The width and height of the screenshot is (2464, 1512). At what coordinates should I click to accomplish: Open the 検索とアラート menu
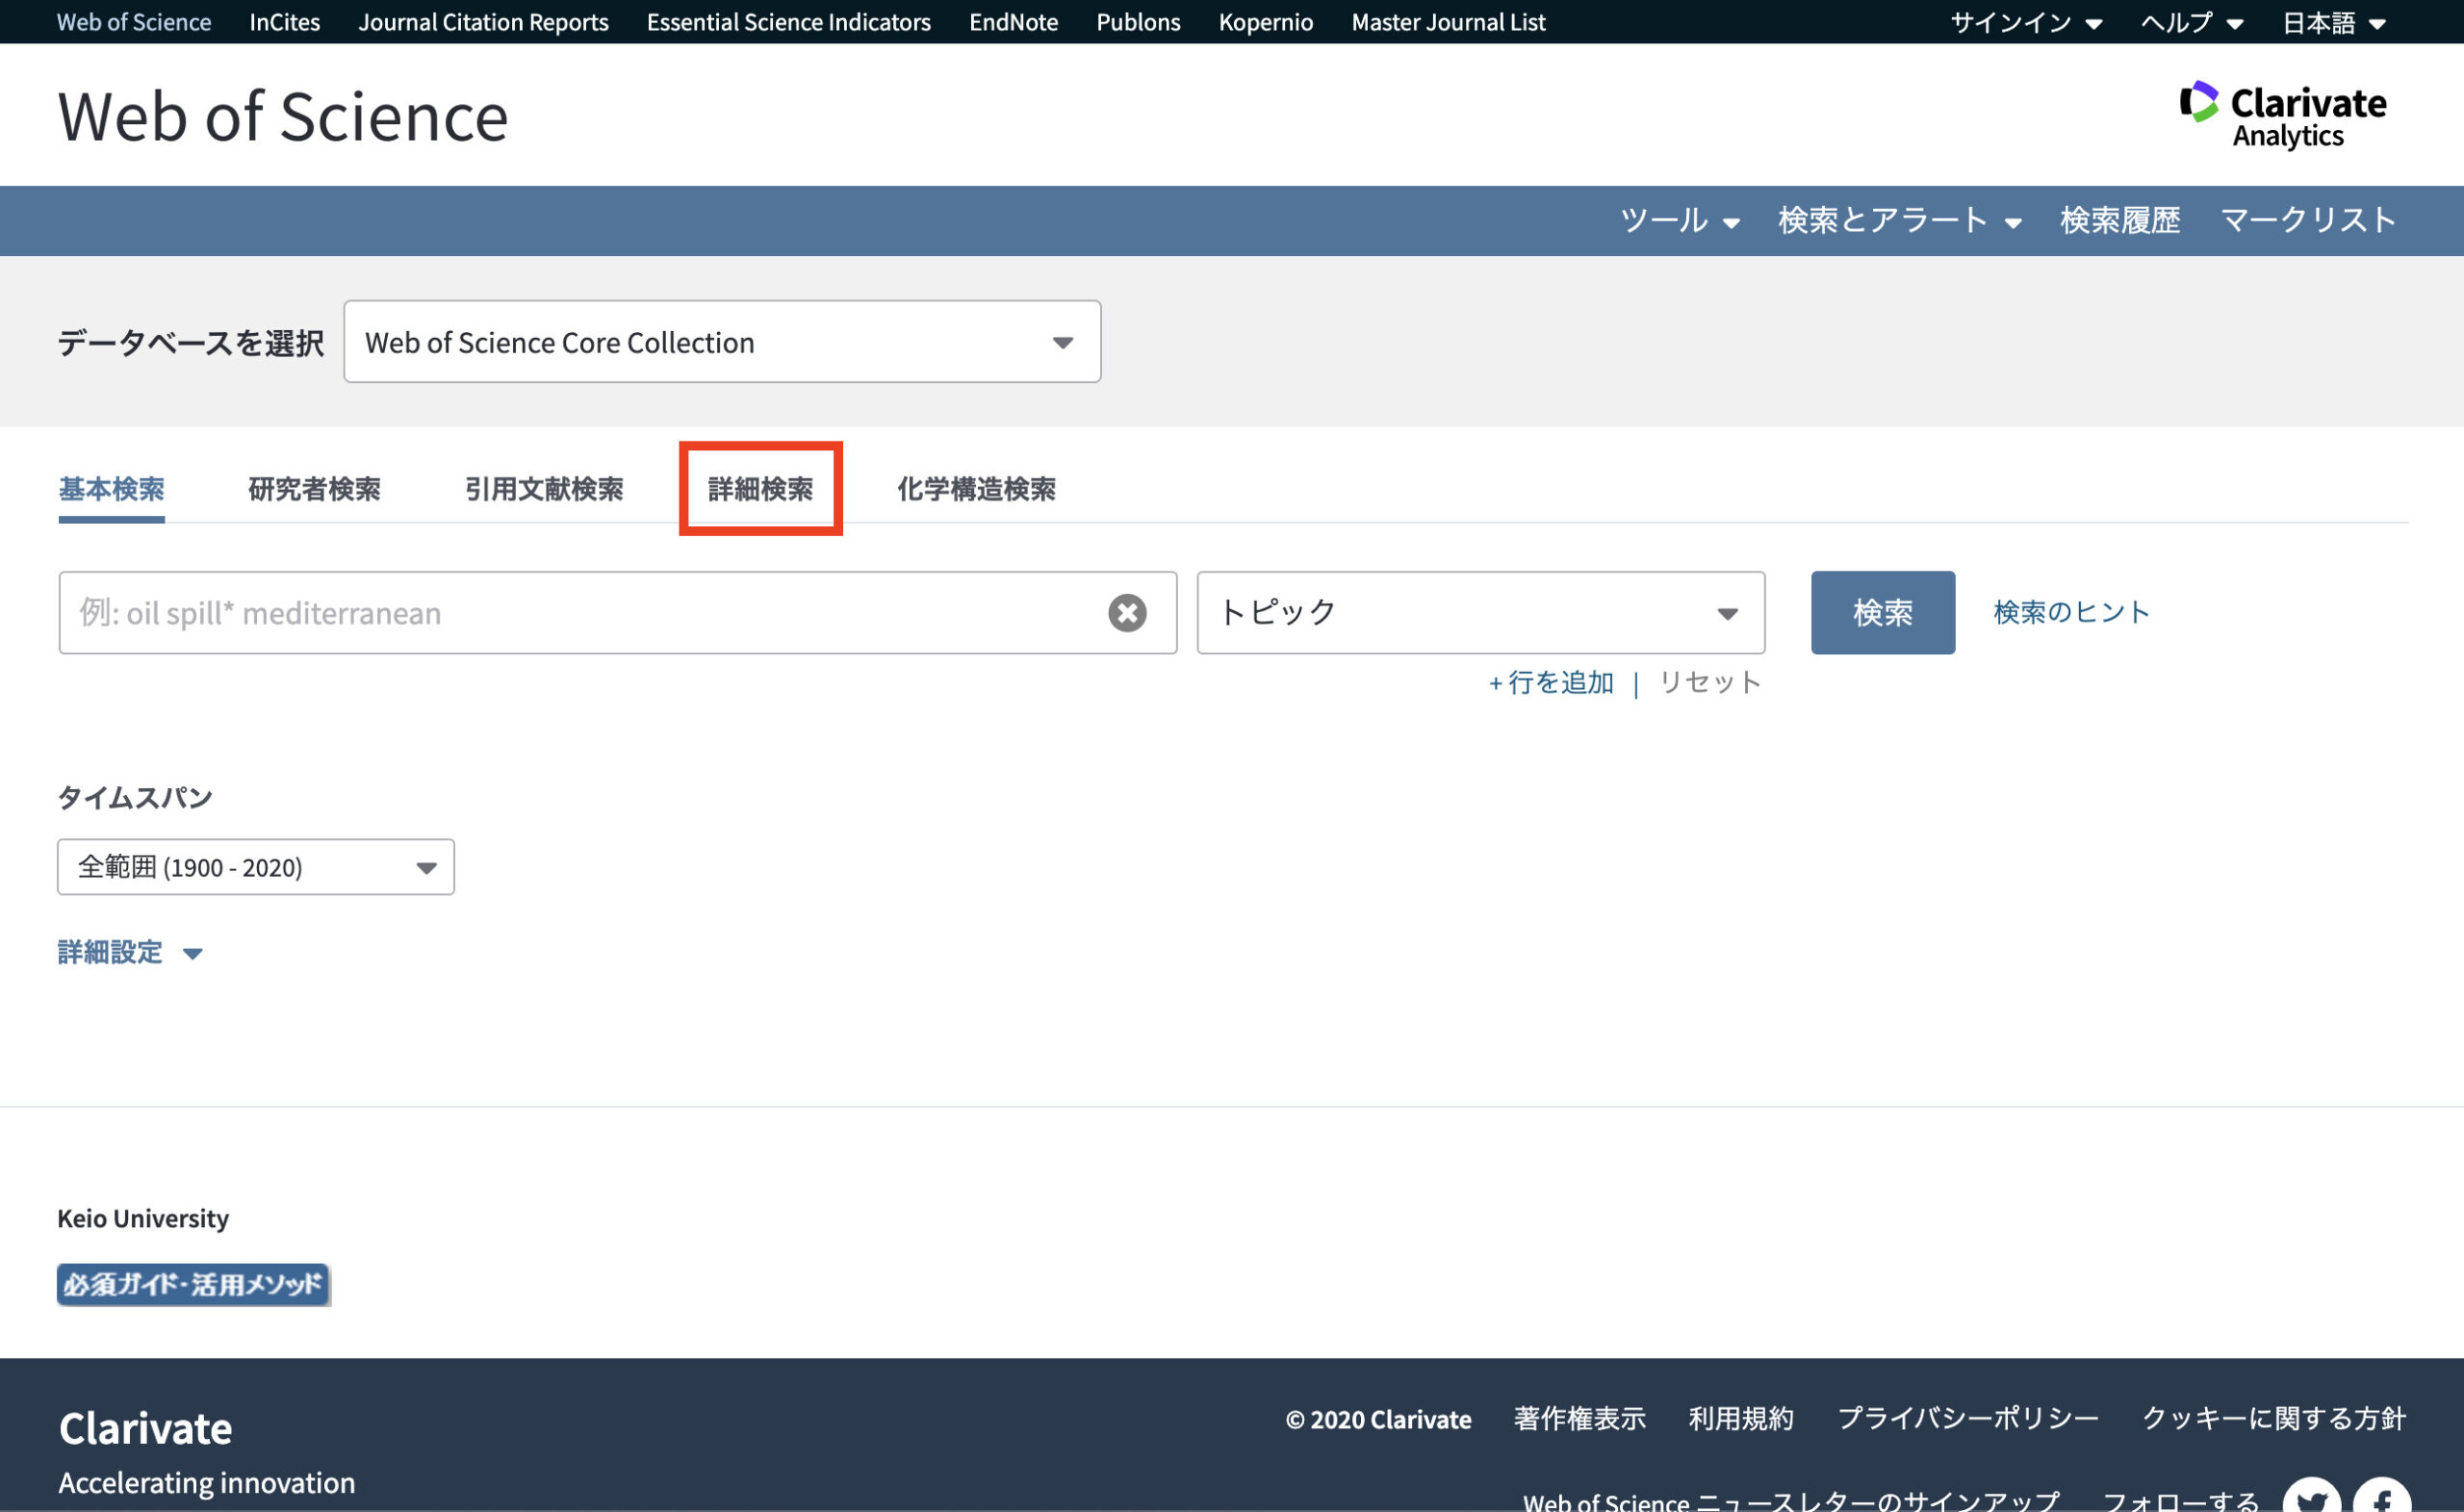(x=1900, y=220)
